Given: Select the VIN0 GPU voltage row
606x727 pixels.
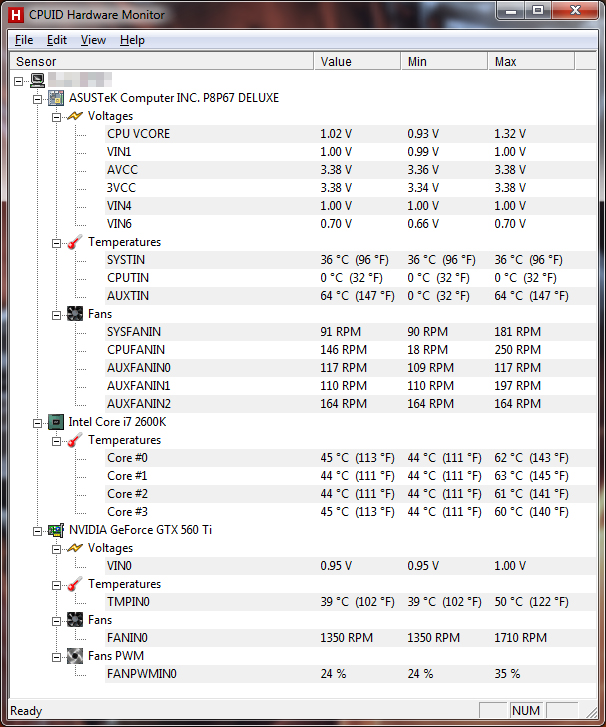Looking at the screenshot, I should tap(351, 566).
